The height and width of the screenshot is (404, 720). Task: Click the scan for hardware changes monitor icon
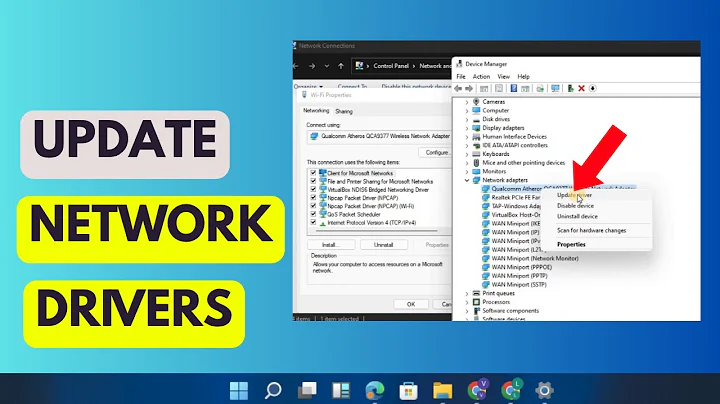555,88
